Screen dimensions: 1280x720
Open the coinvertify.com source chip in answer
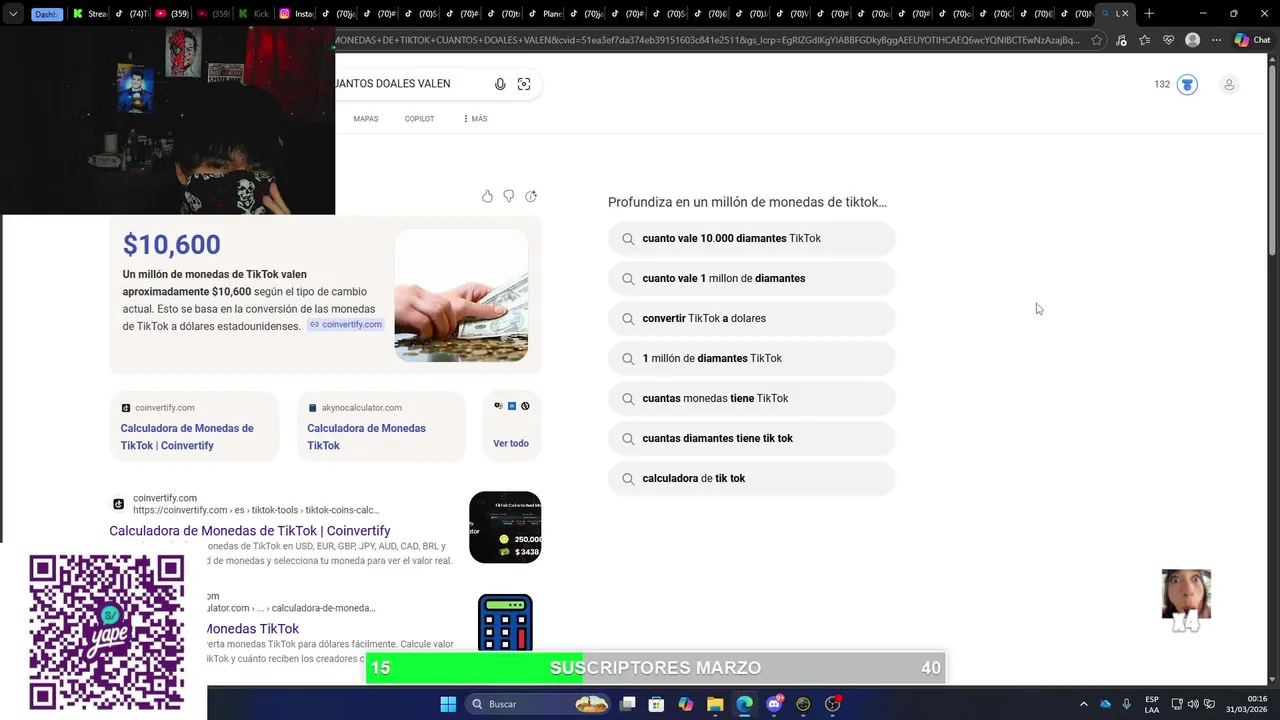[345, 325]
